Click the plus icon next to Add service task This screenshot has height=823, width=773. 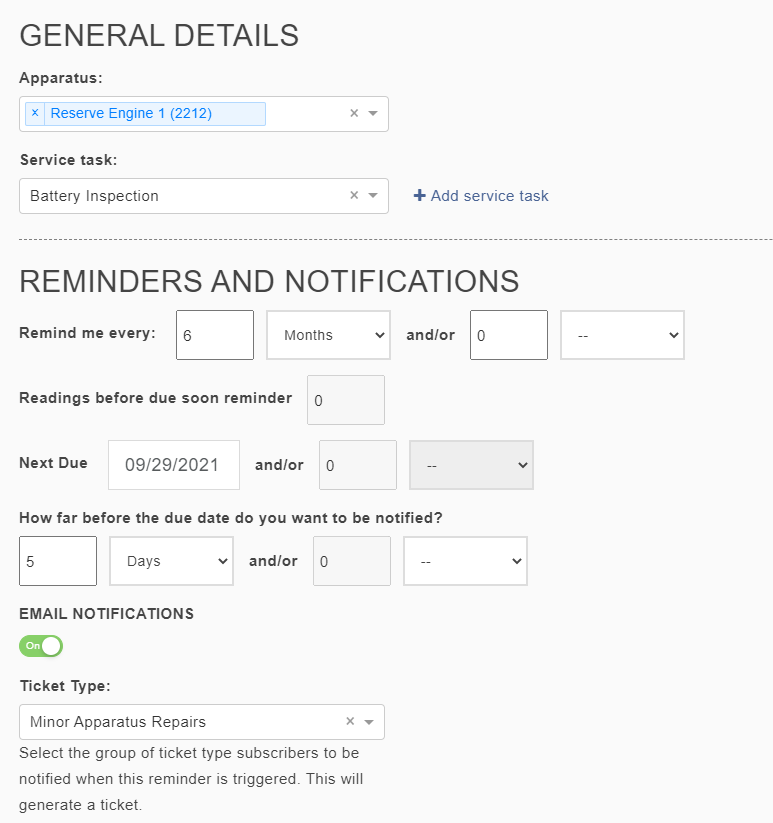point(419,195)
